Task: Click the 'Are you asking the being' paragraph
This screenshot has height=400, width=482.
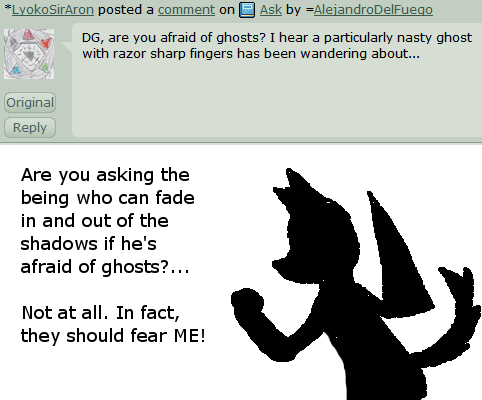Action: coord(107,221)
